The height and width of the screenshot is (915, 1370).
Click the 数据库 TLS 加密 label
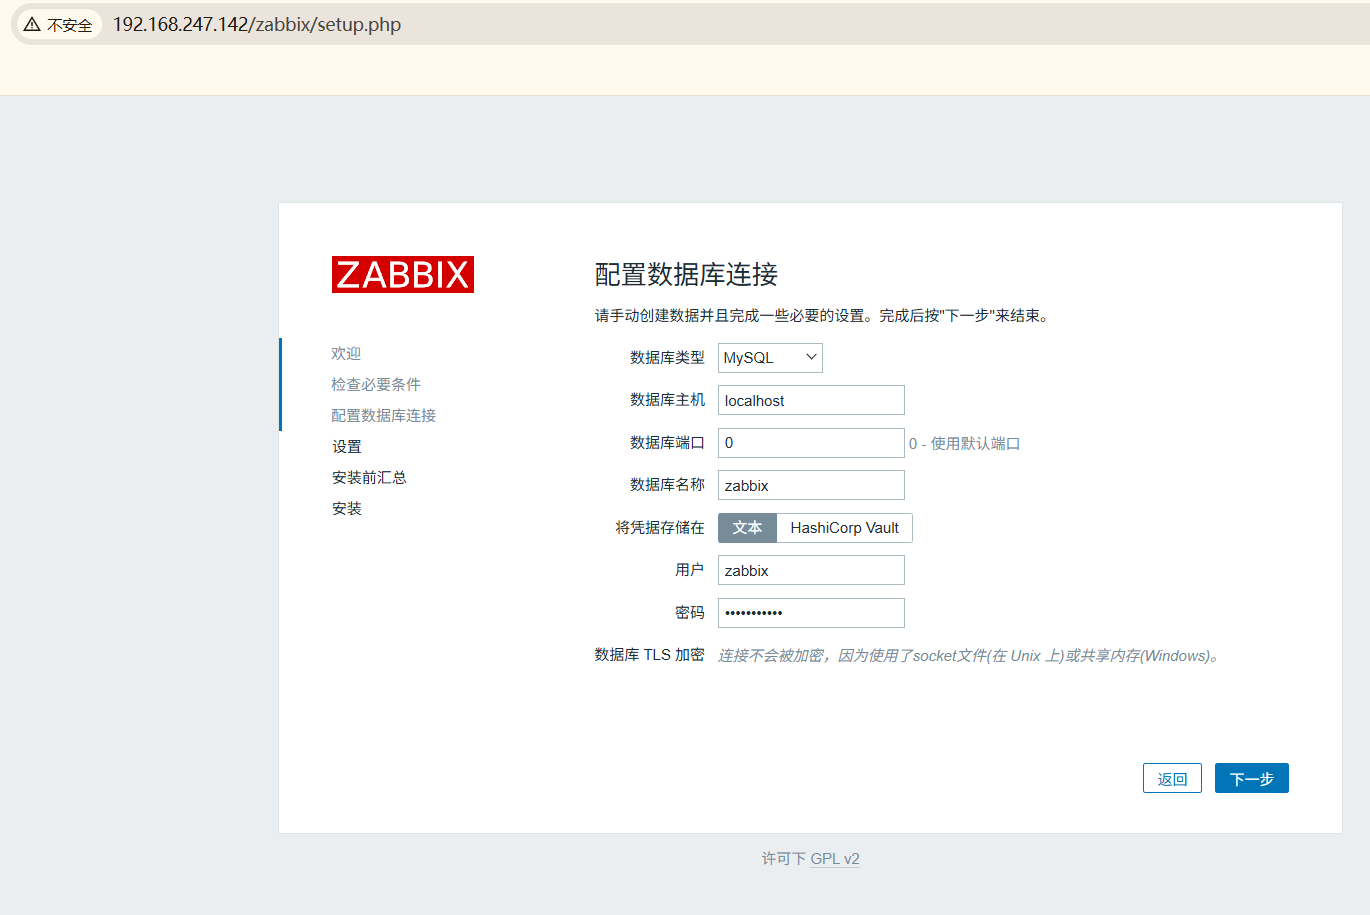click(650, 655)
